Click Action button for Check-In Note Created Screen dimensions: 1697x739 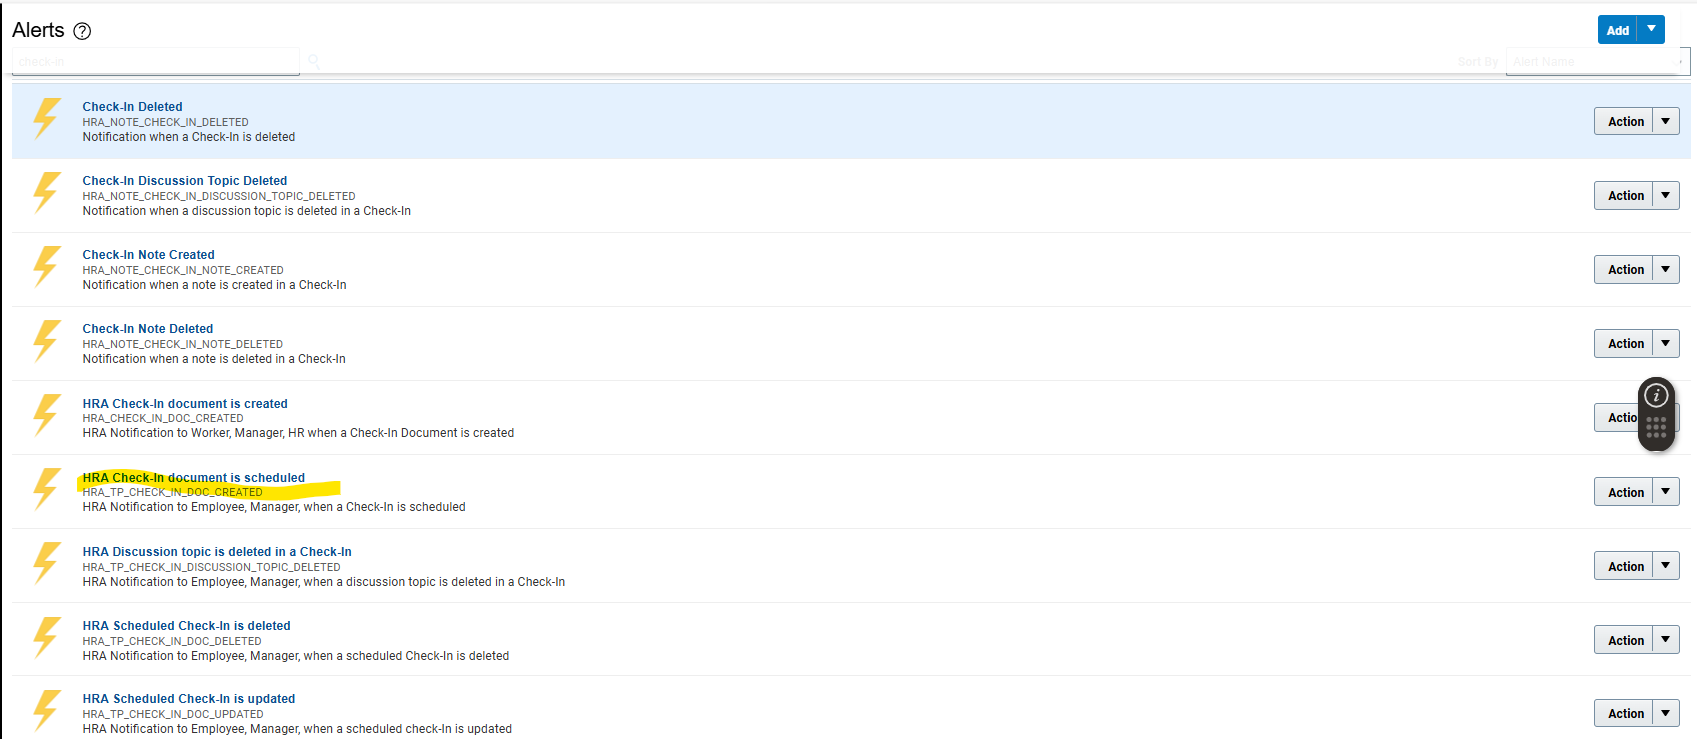pos(1624,270)
